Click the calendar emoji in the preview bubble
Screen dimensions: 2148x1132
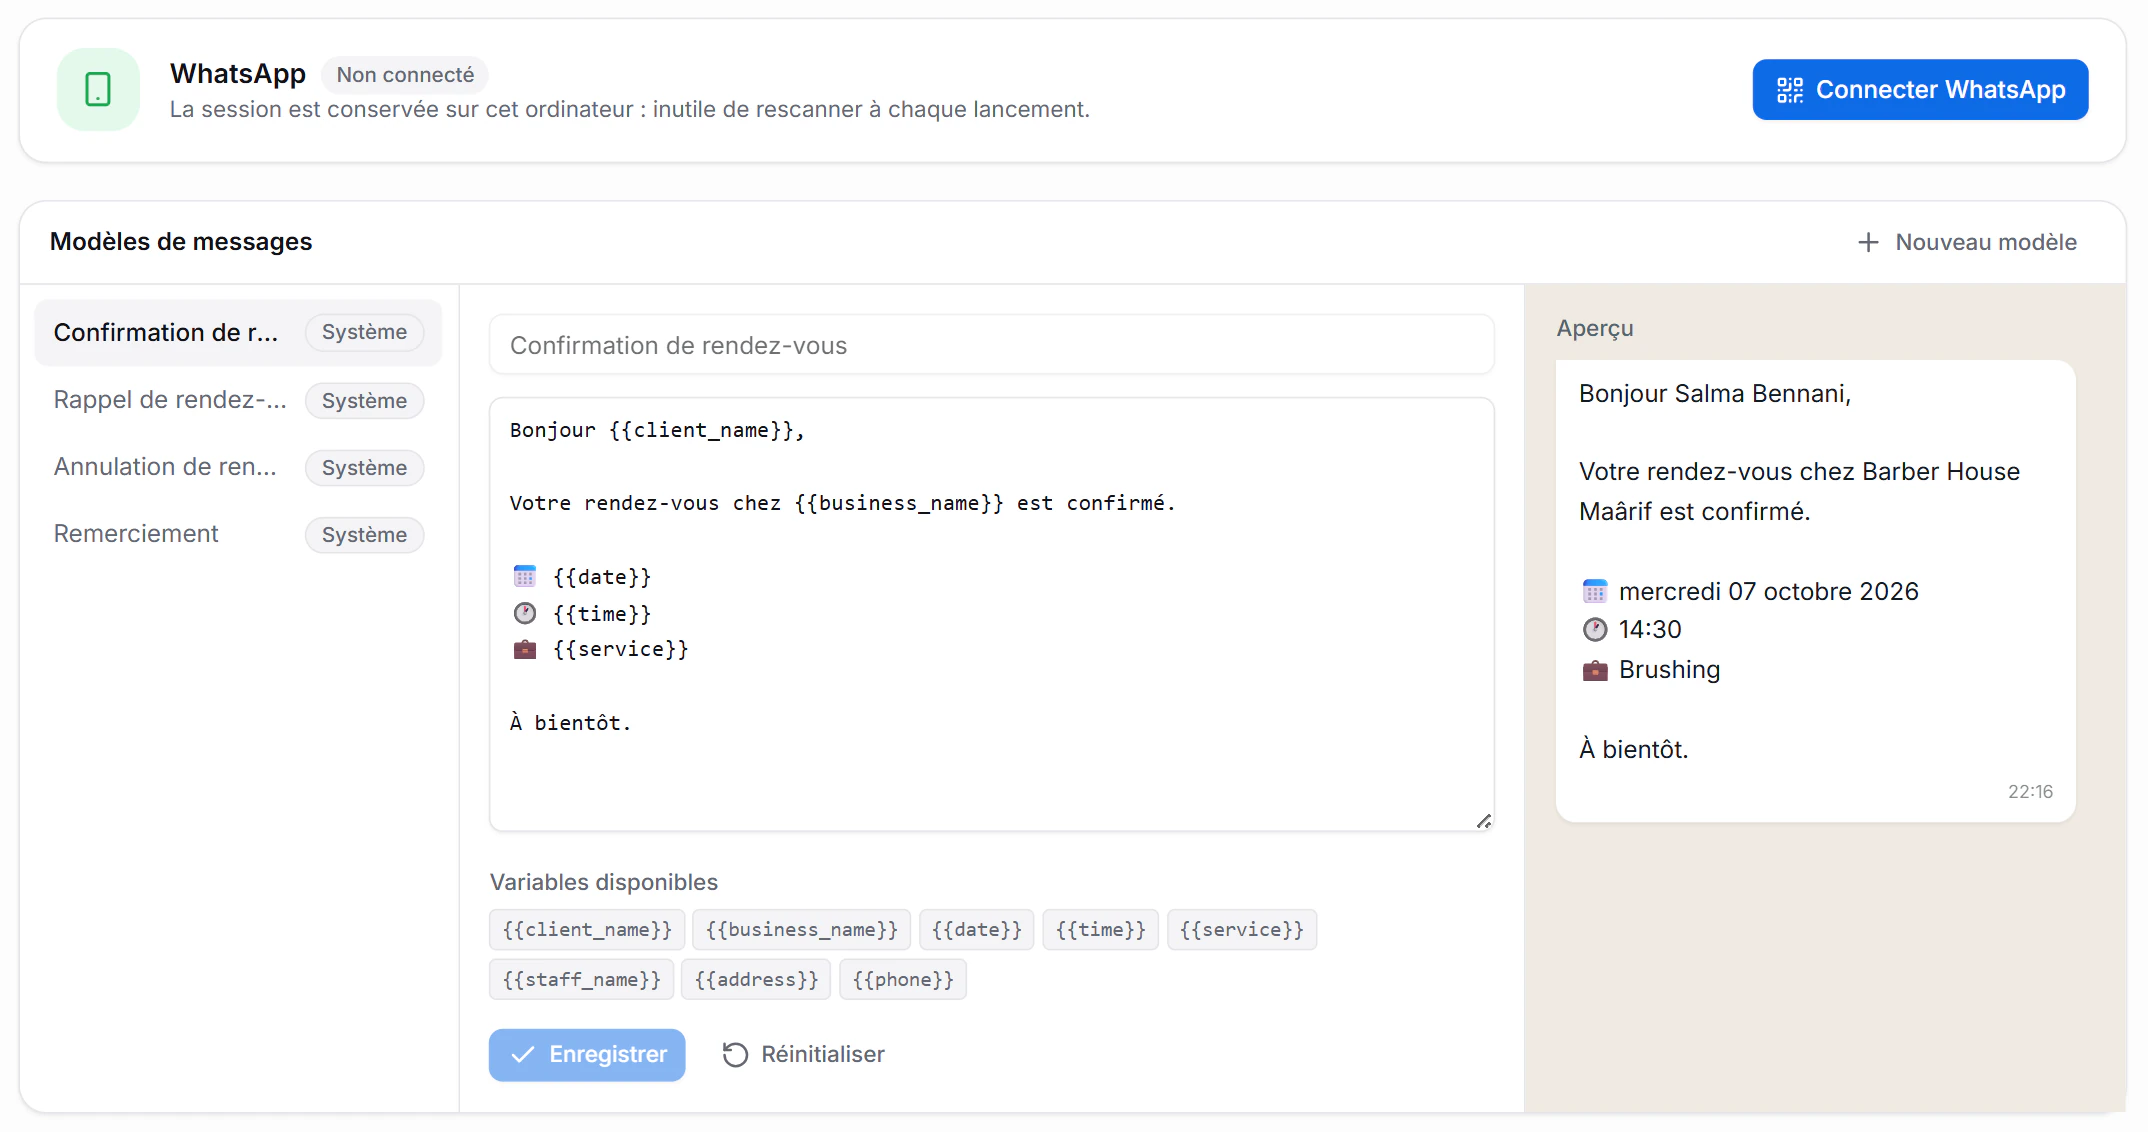1595,591
